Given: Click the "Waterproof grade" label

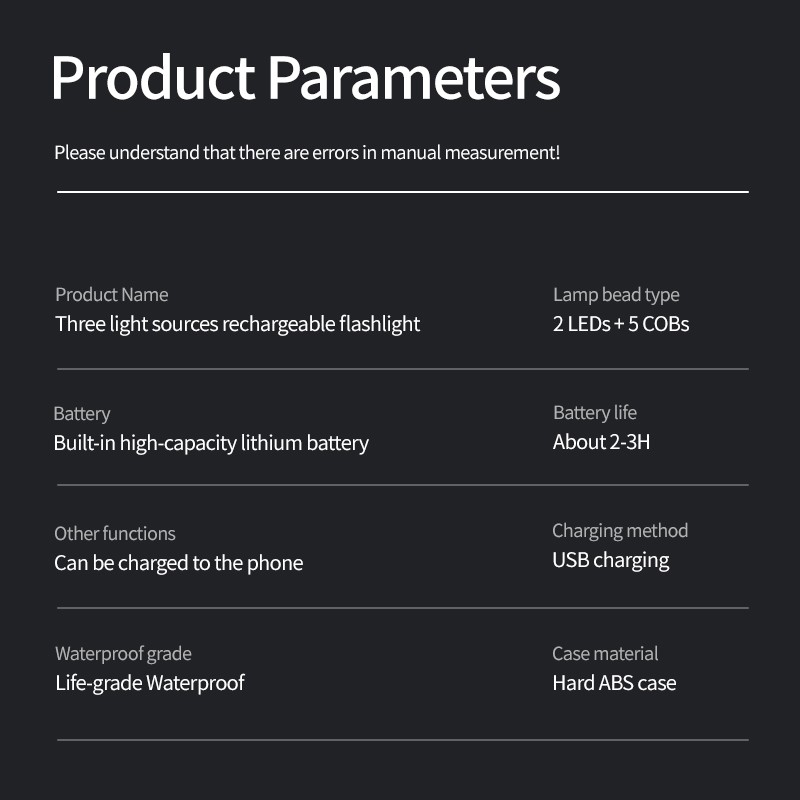Looking at the screenshot, I should [123, 653].
